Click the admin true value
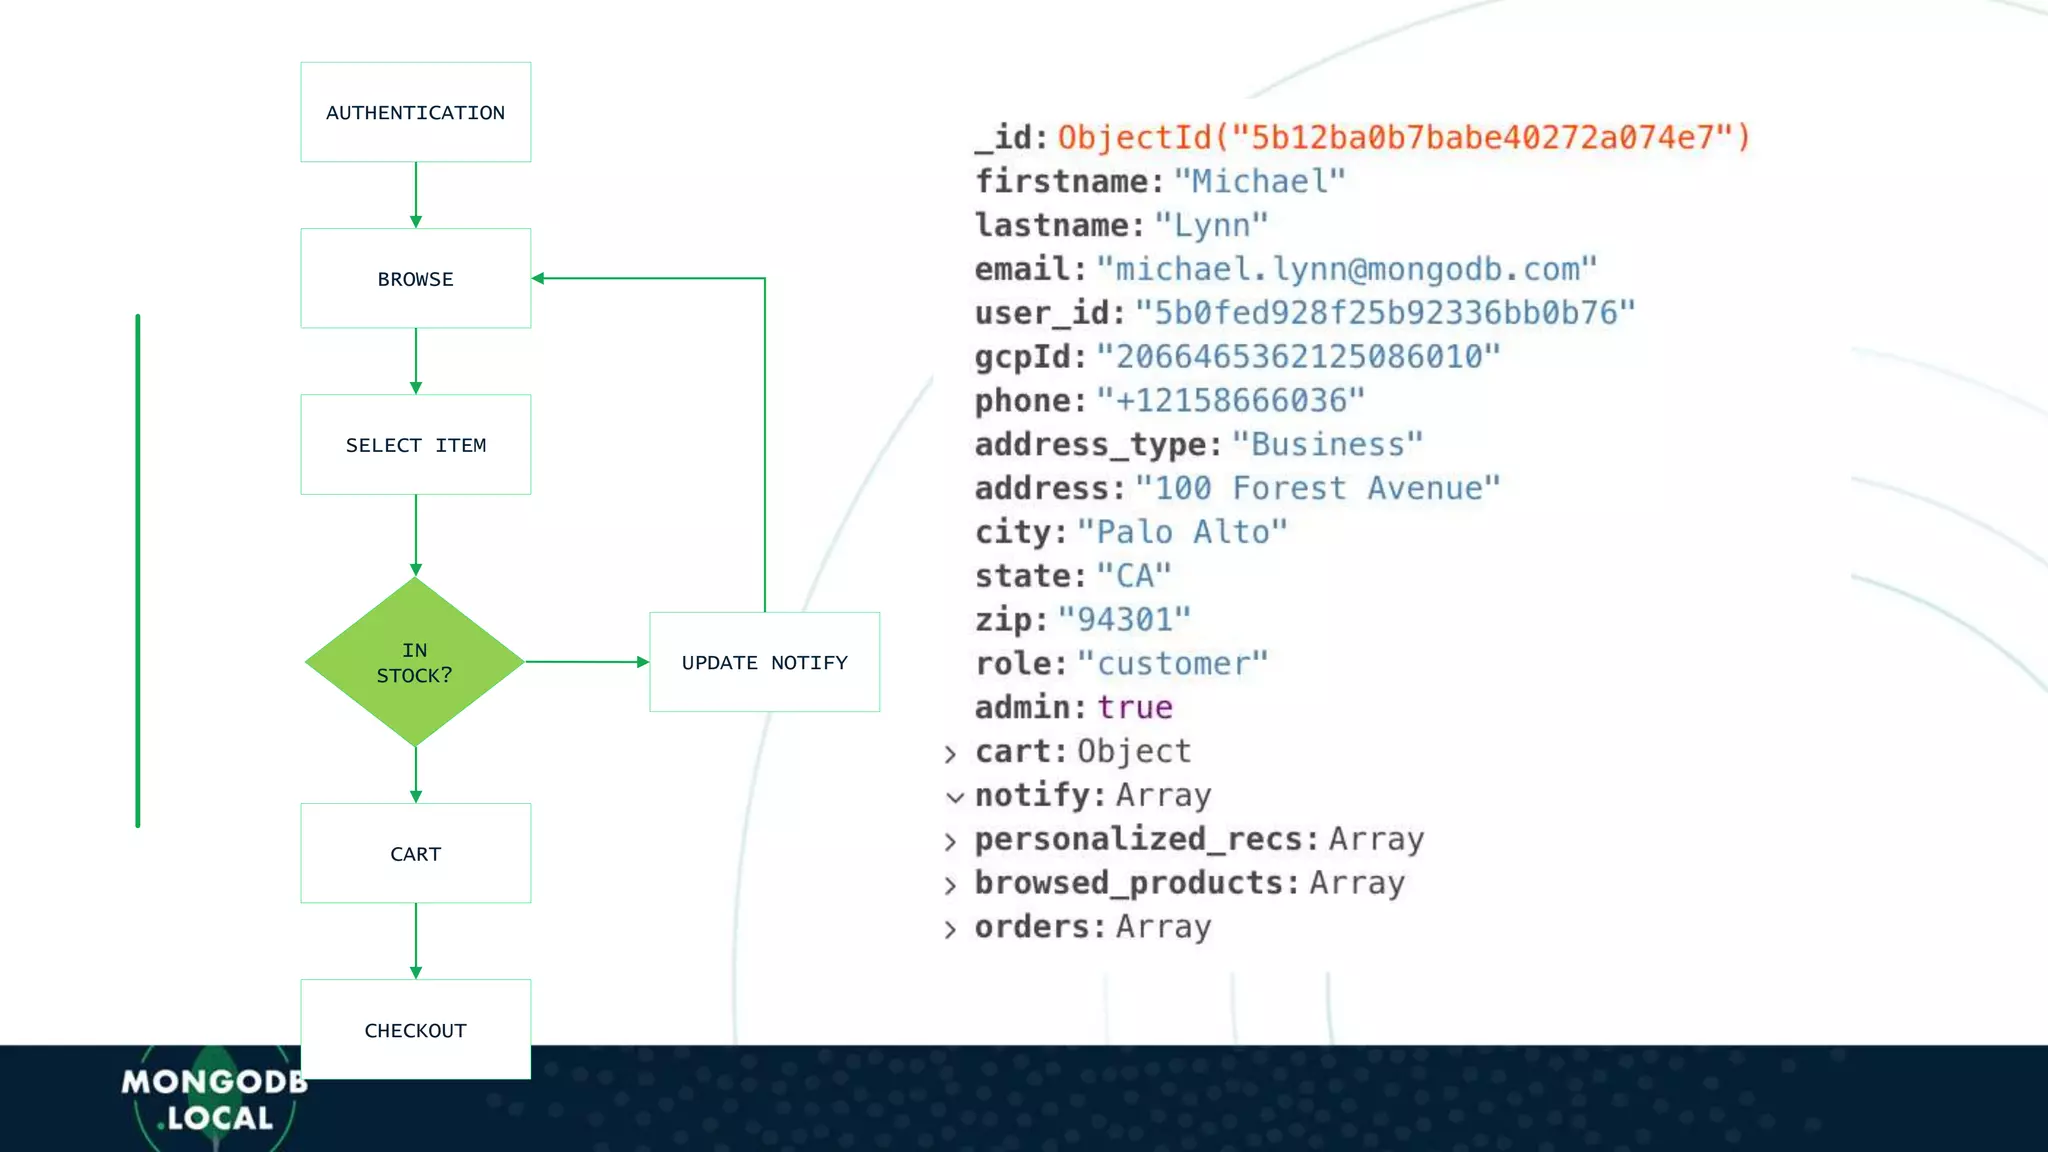This screenshot has height=1152, width=2048. (x=1134, y=707)
